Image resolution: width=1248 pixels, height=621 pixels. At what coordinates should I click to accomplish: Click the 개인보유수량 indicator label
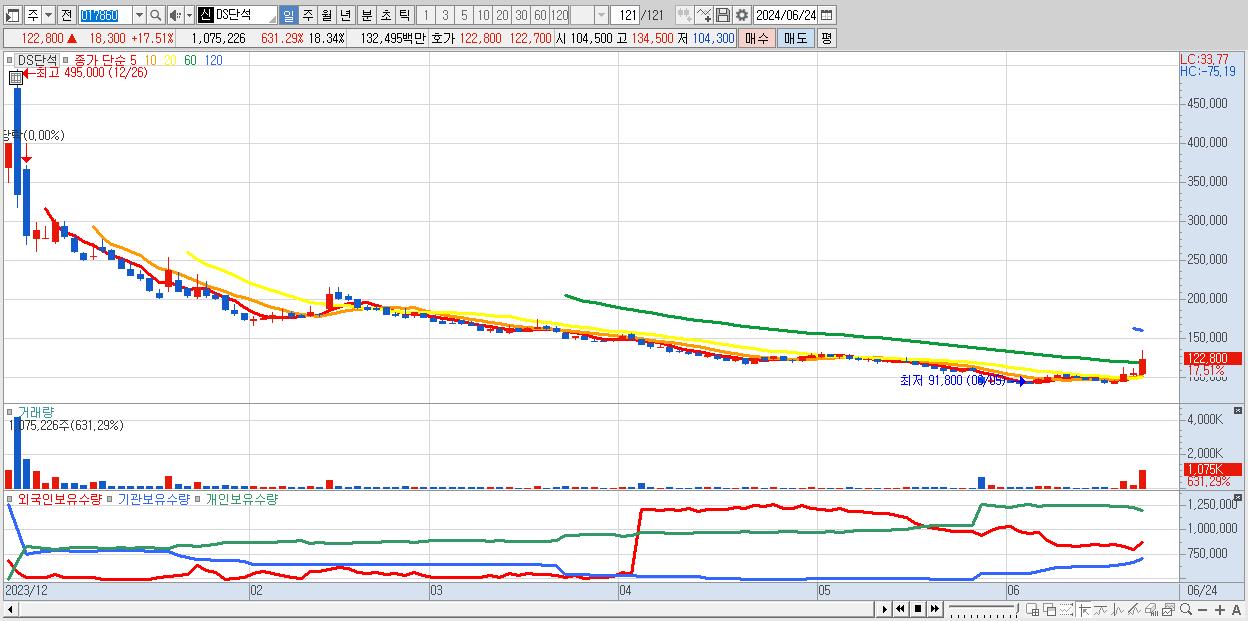click(241, 498)
